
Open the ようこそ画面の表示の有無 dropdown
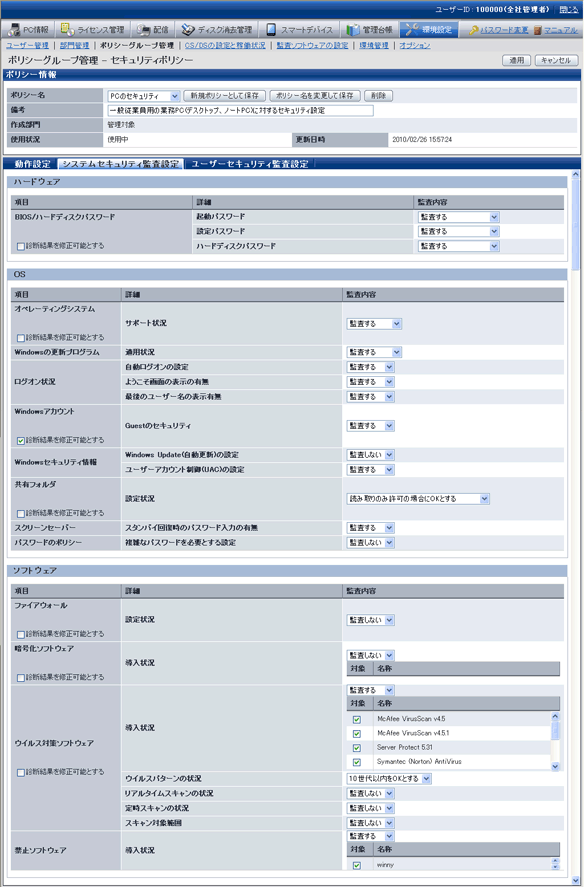tap(370, 382)
